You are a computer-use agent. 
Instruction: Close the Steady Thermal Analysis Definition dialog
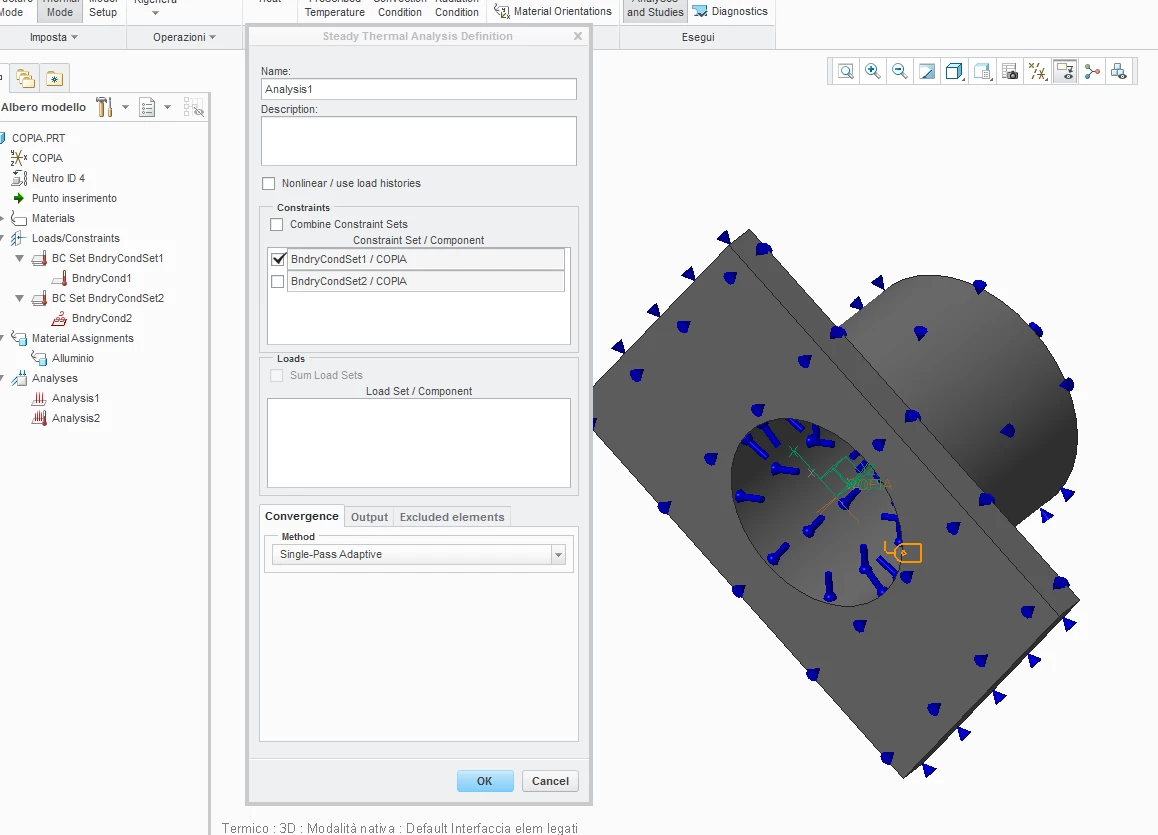[x=578, y=36]
